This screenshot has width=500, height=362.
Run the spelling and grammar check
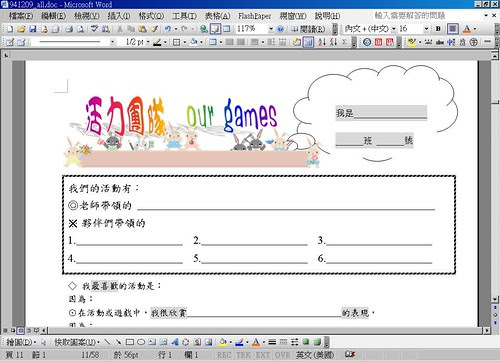(x=95, y=29)
